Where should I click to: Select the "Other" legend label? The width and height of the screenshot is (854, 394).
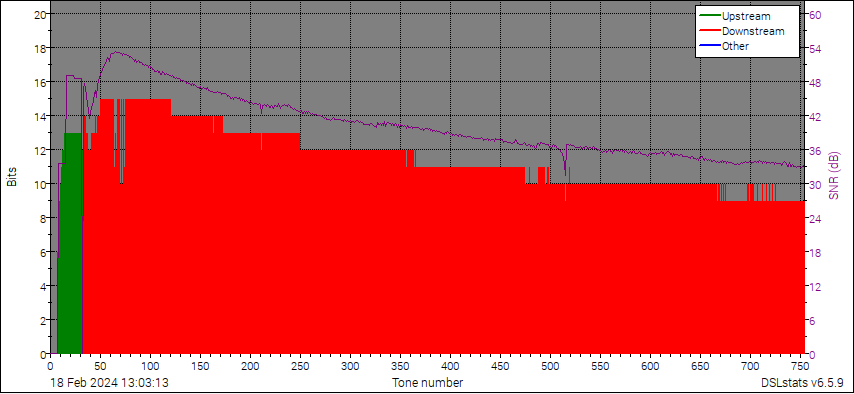(735, 46)
